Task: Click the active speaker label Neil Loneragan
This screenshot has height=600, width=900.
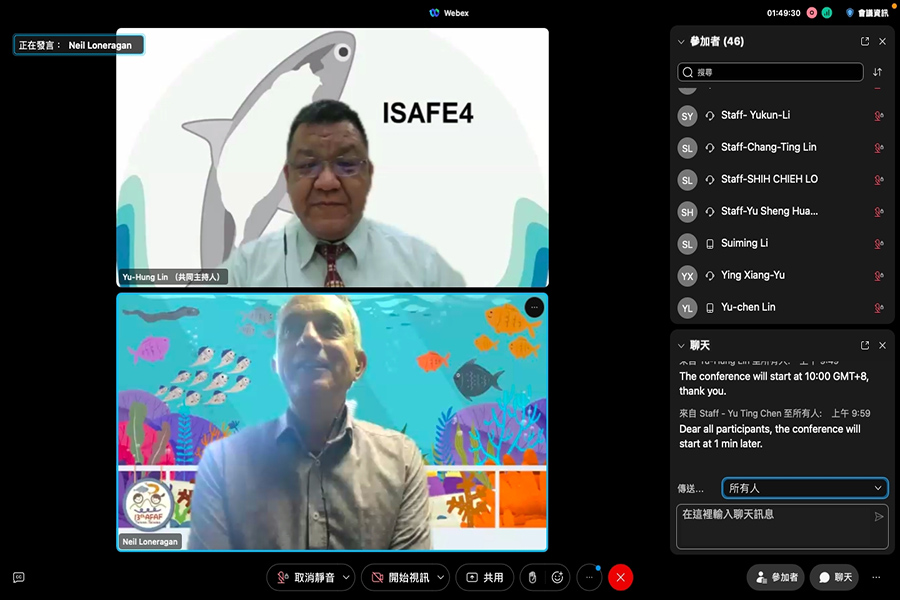Action: pos(79,45)
